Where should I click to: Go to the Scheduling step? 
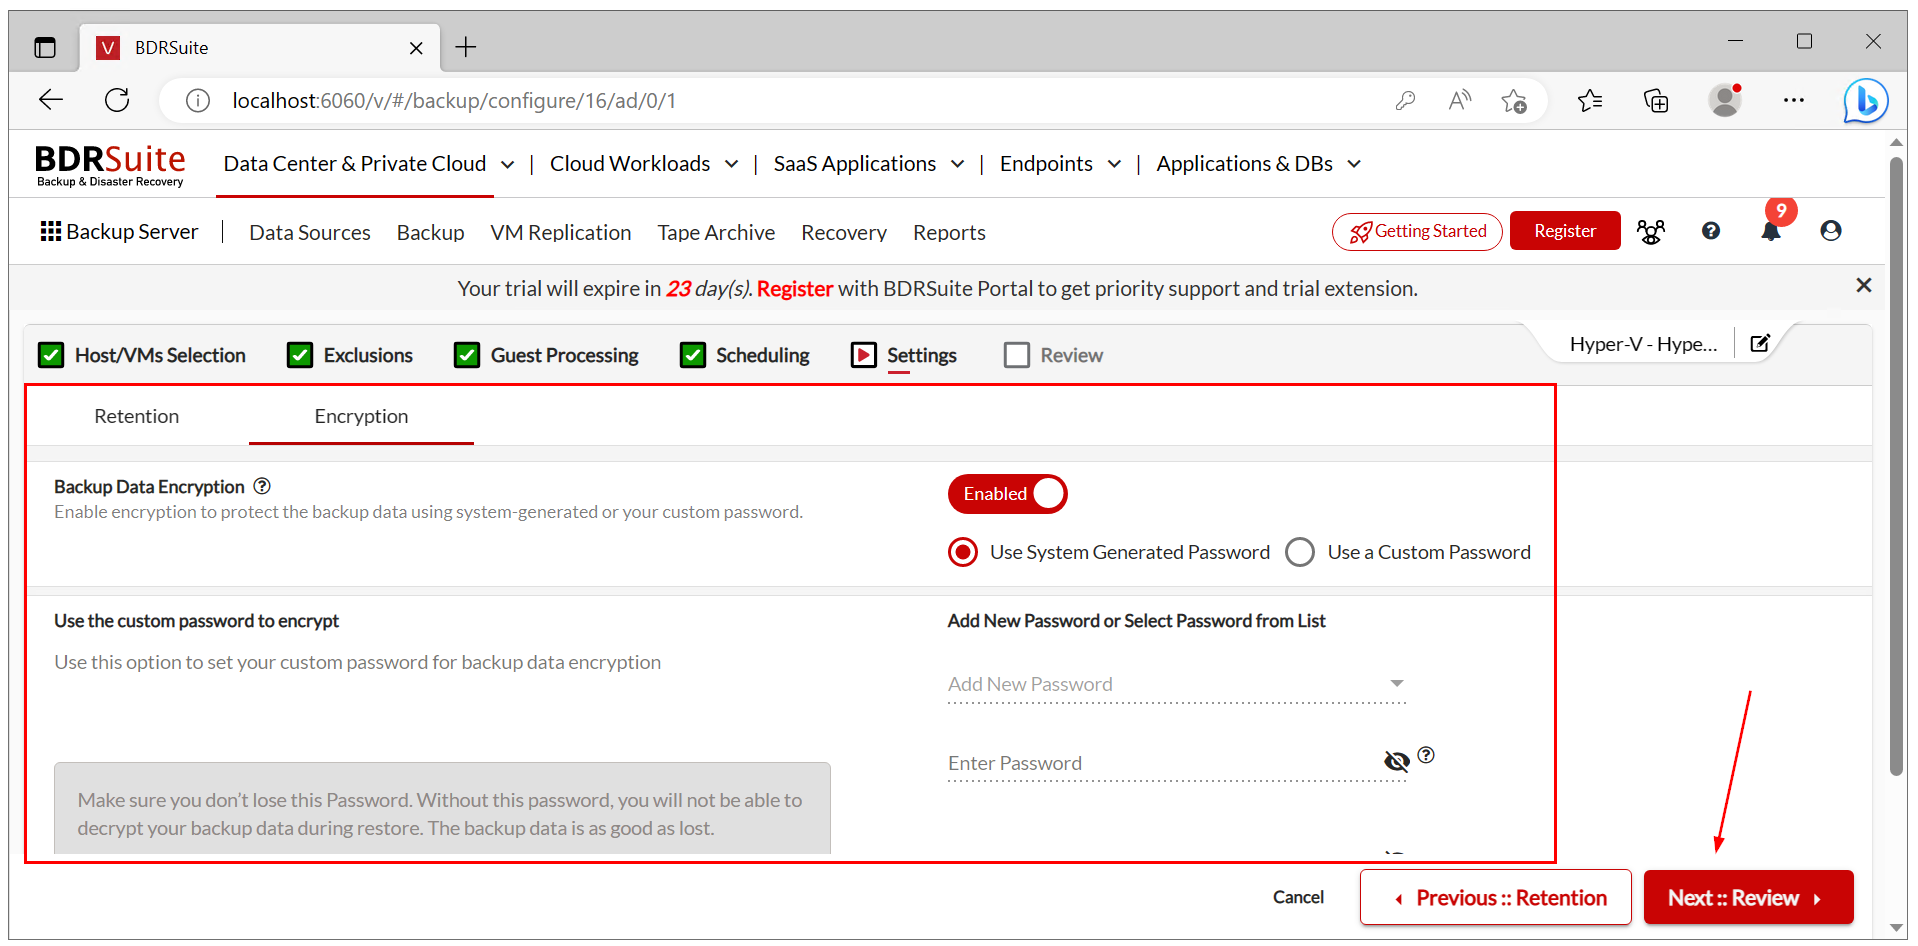coord(745,355)
